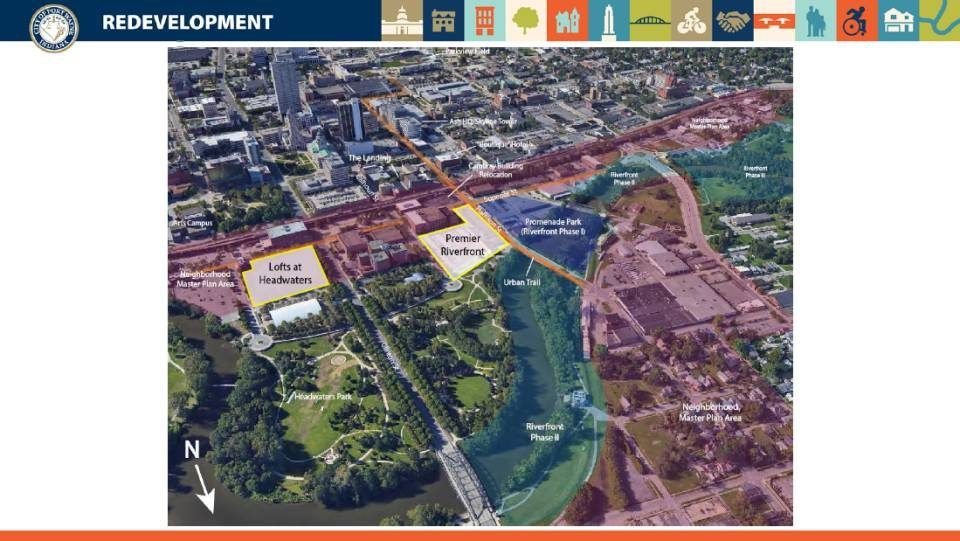Image resolution: width=960 pixels, height=541 pixels.
Task: Click the City of Fort Wayne seal logo
Action: click(x=53, y=24)
